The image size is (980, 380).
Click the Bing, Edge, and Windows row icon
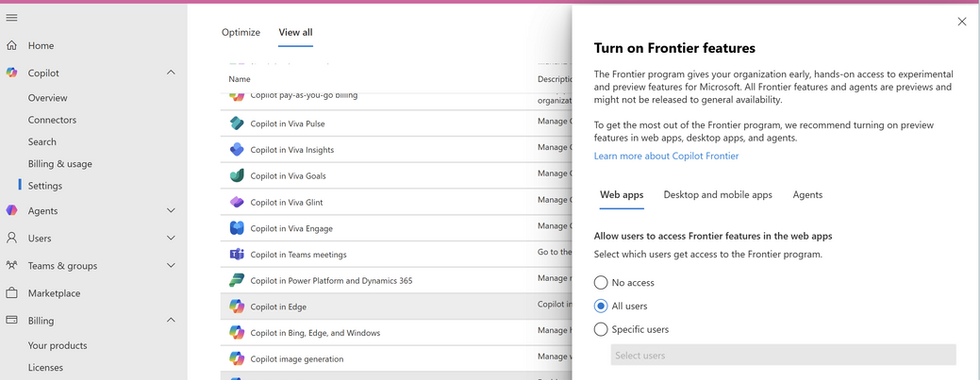coord(236,332)
